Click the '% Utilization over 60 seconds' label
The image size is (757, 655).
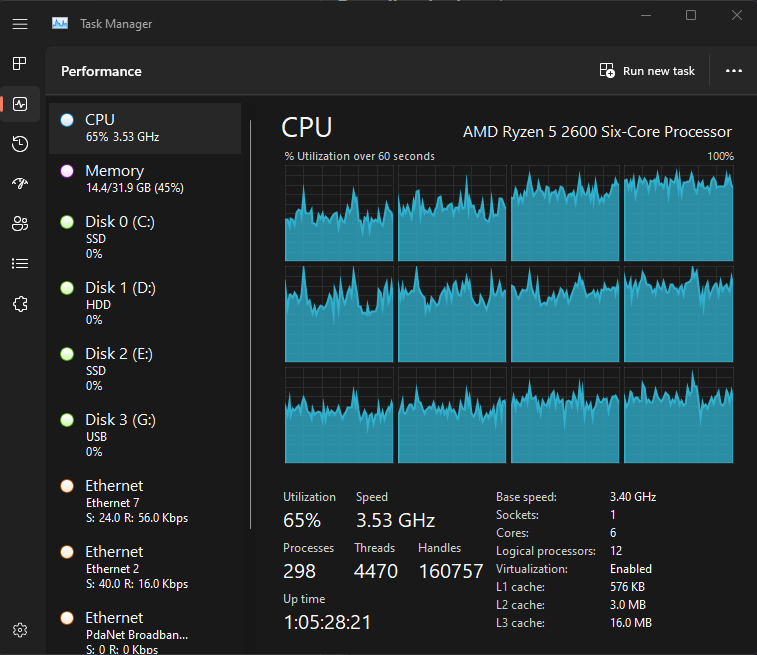(x=360, y=156)
